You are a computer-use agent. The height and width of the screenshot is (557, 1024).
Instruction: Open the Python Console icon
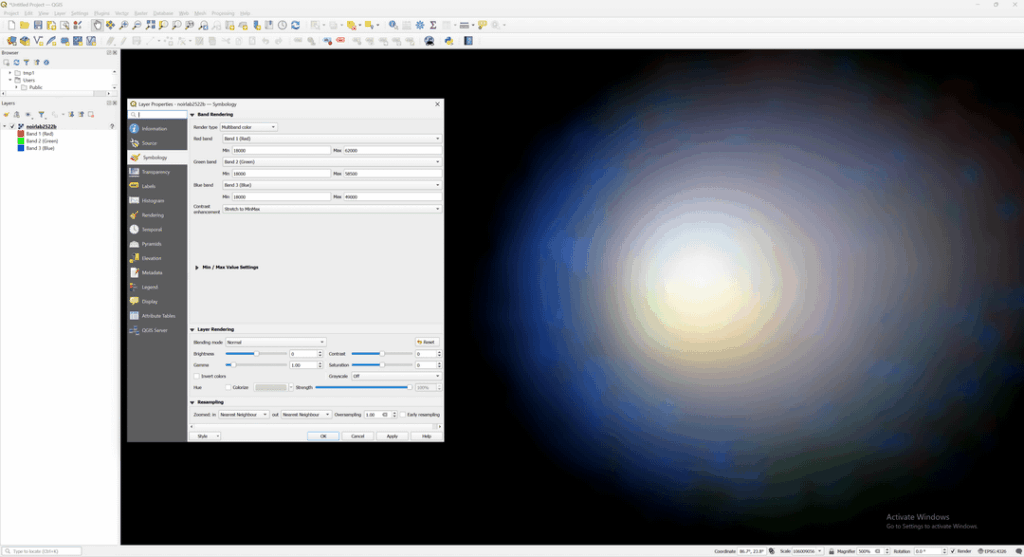coord(449,41)
